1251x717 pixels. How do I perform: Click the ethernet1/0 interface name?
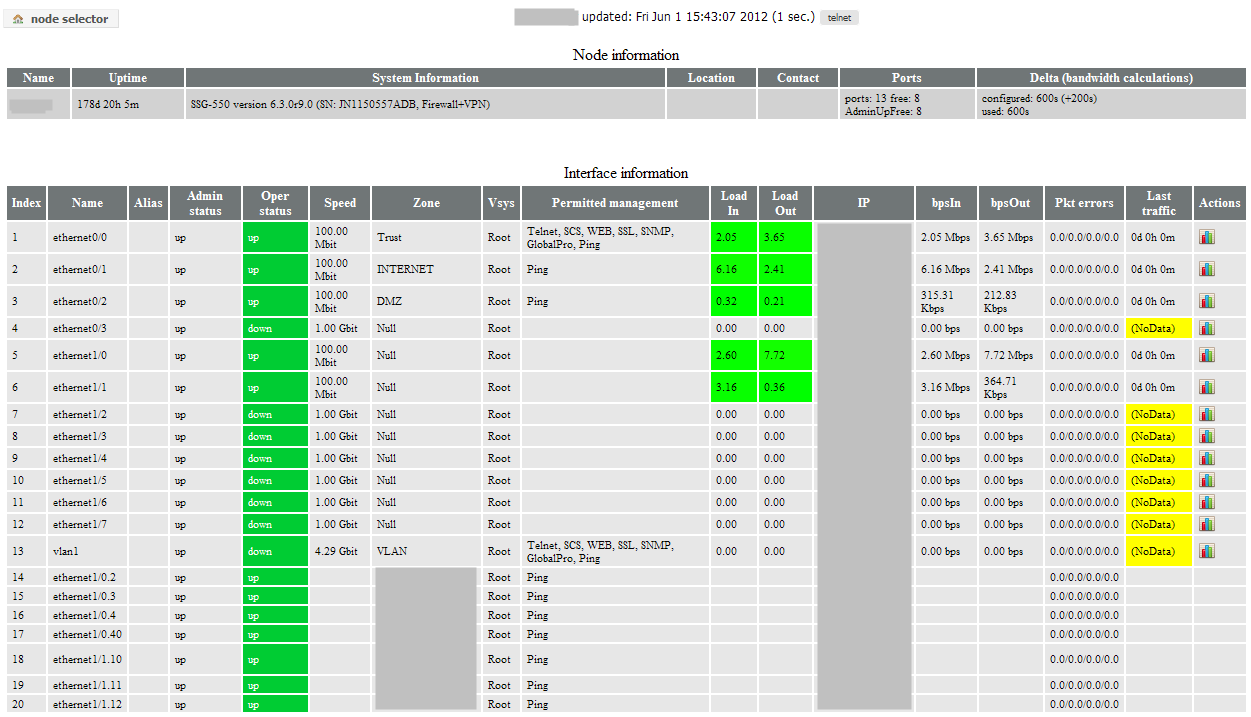point(80,355)
